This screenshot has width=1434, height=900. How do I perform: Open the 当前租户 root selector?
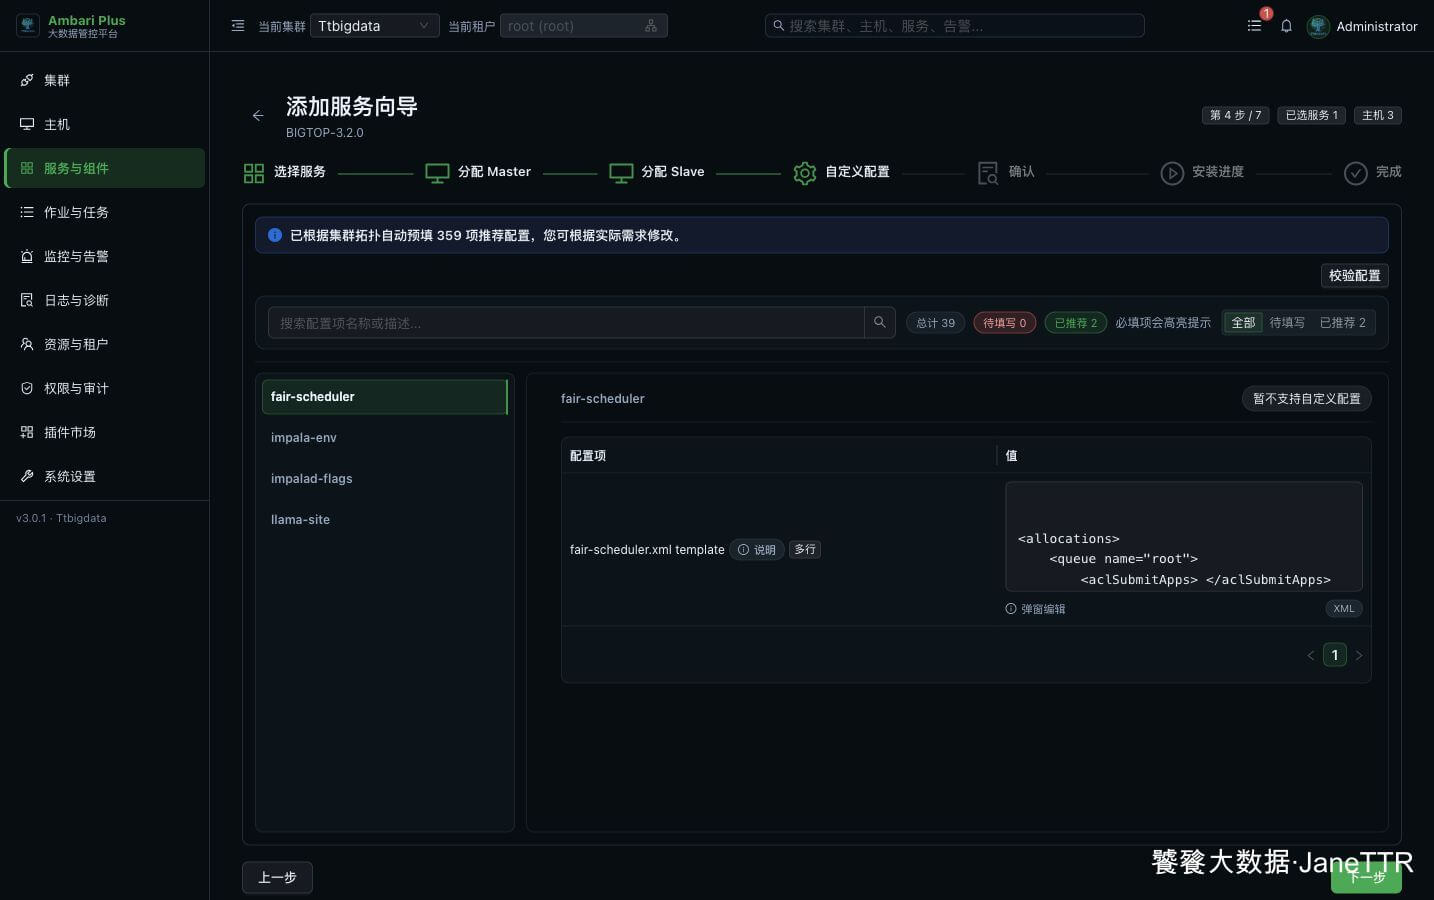[583, 26]
